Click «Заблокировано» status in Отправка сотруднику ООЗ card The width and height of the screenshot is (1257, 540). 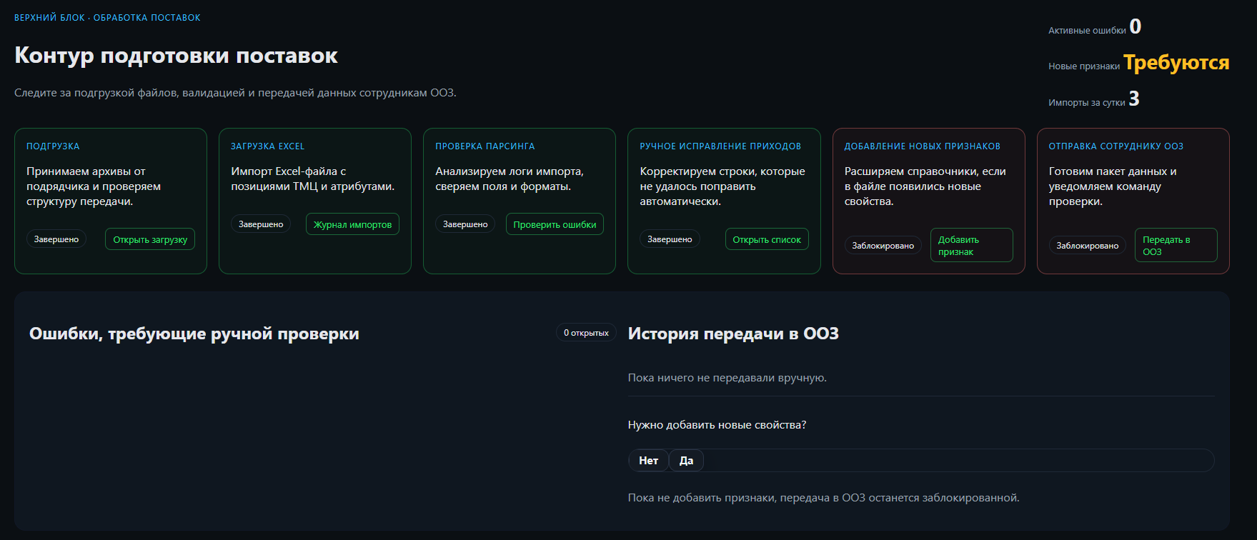[x=1087, y=246]
